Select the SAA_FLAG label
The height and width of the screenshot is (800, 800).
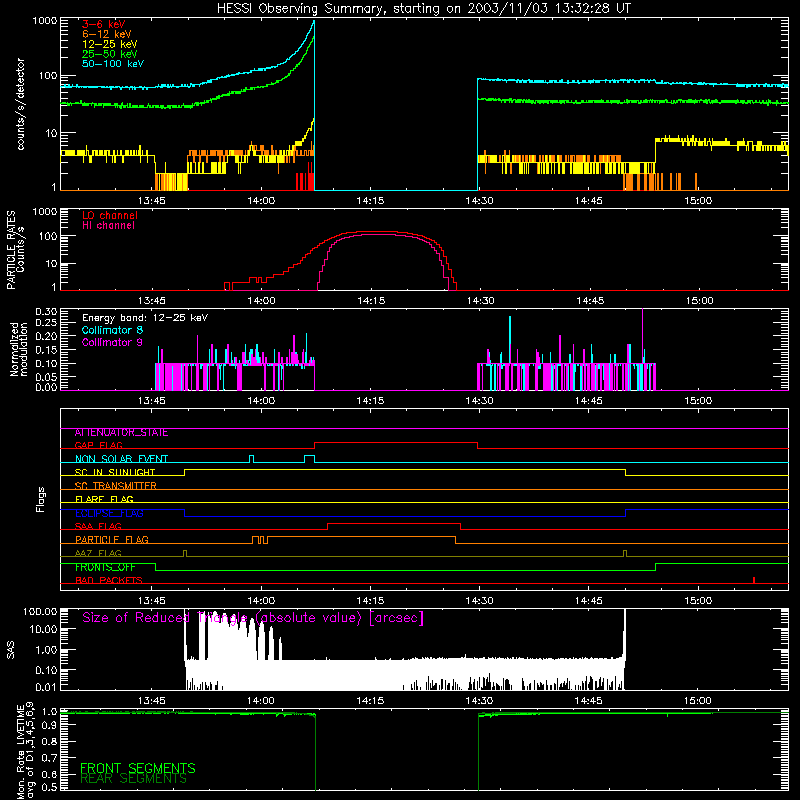(x=98, y=526)
